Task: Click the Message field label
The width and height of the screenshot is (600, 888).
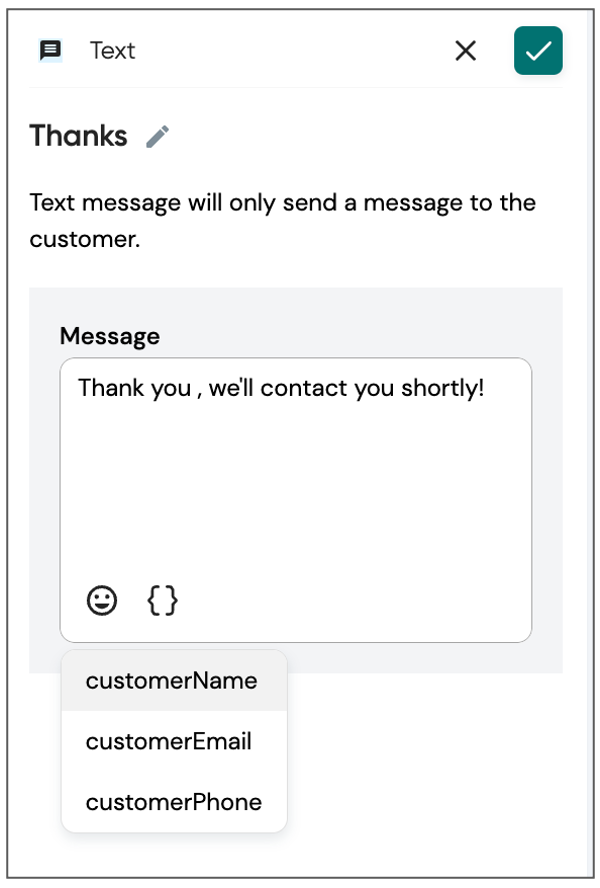Action: point(110,336)
